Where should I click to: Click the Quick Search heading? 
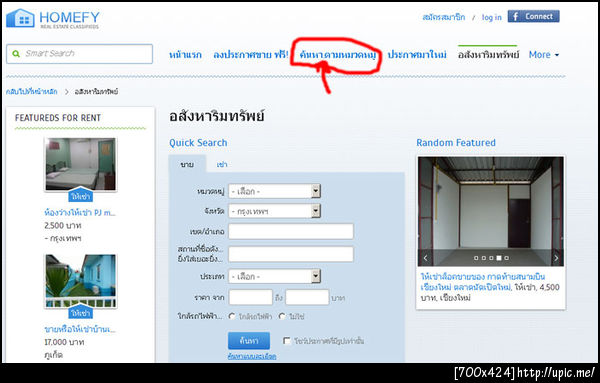tap(198, 143)
